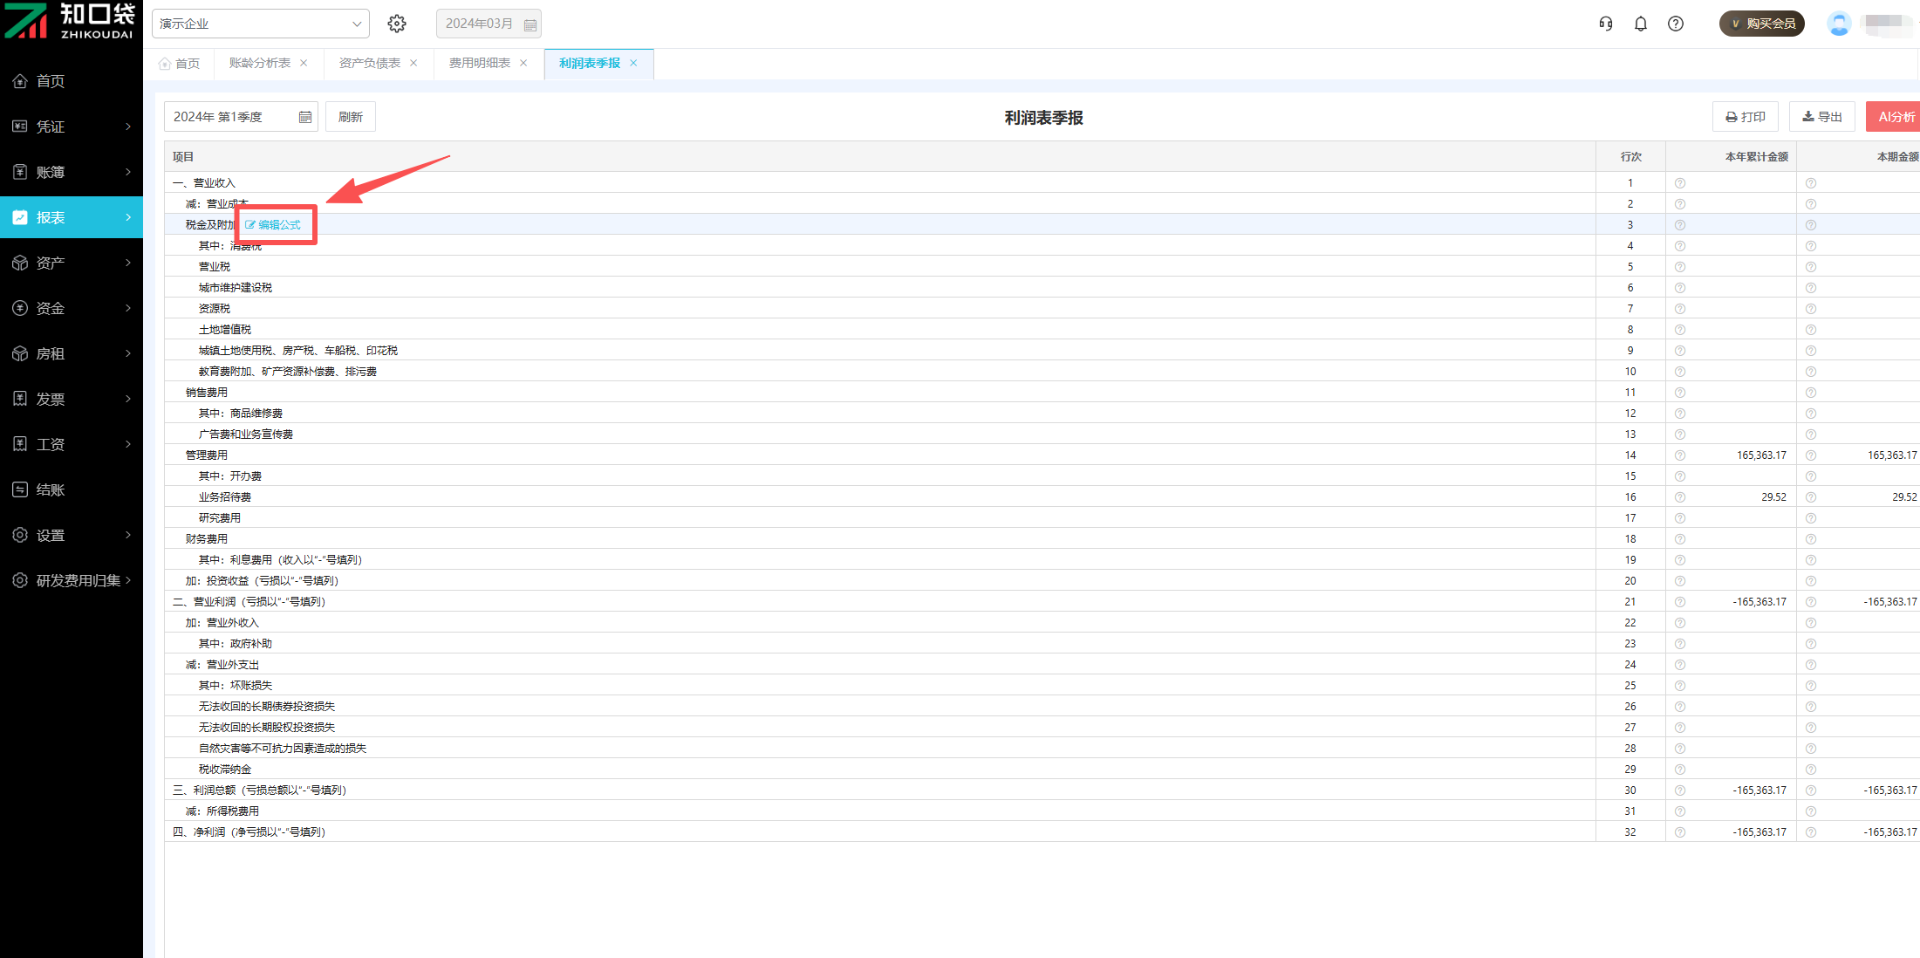
Task: Open the notifications bell
Action: pyautogui.click(x=1640, y=24)
